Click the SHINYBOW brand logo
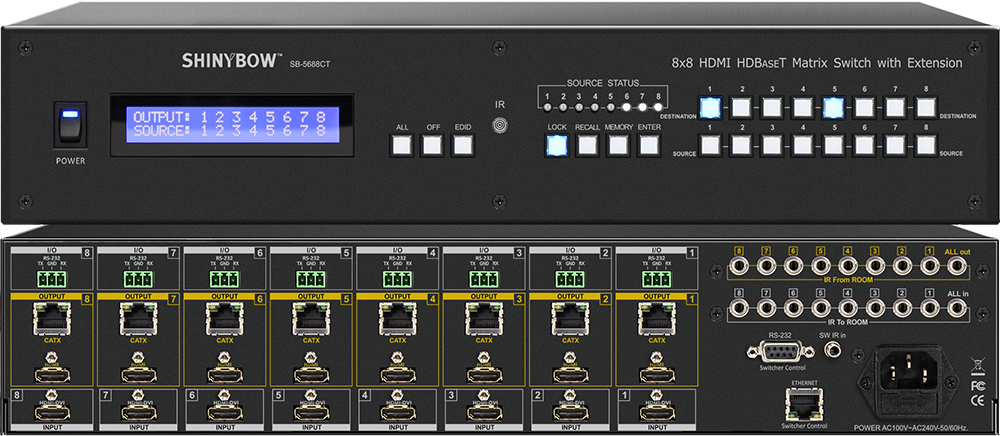This screenshot has height=436, width=1000. coord(232,61)
